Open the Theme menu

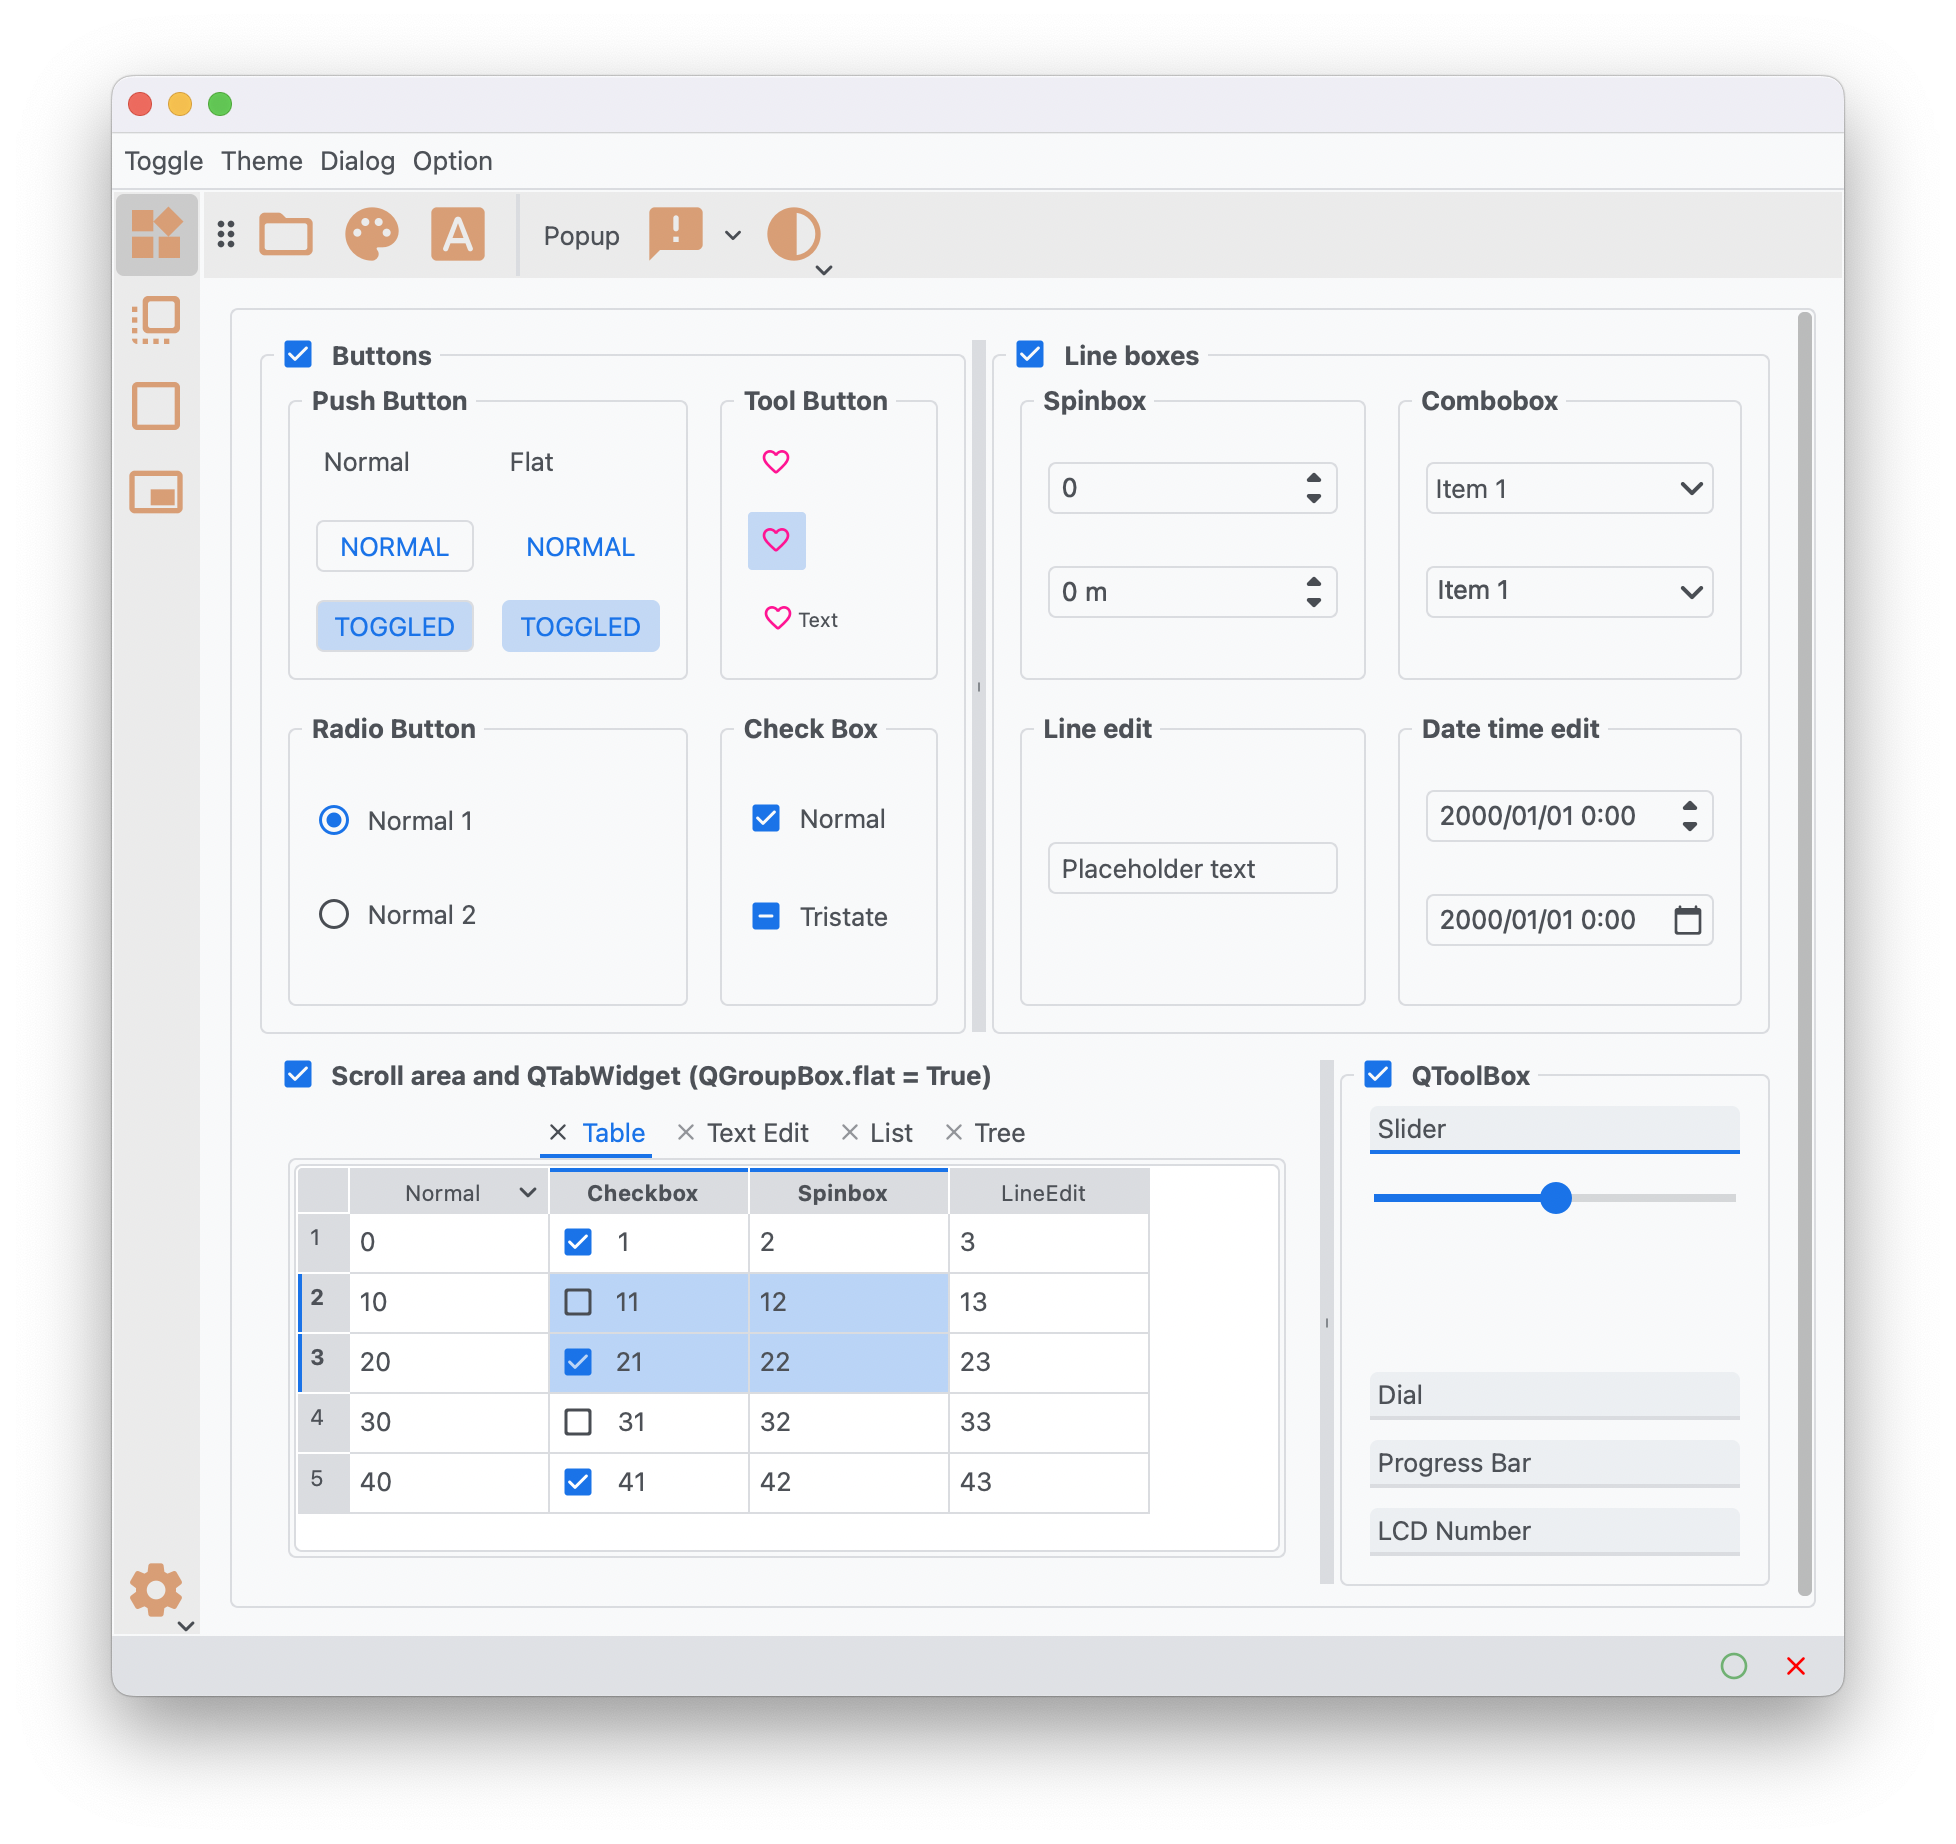[x=261, y=161]
